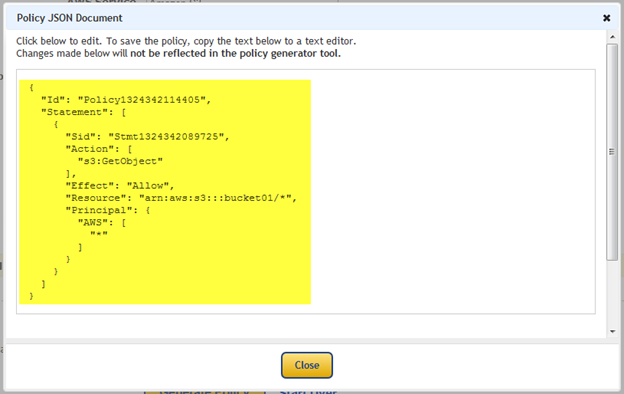
Task: Click the "*" principal value
Action: pyautogui.click(x=99, y=234)
